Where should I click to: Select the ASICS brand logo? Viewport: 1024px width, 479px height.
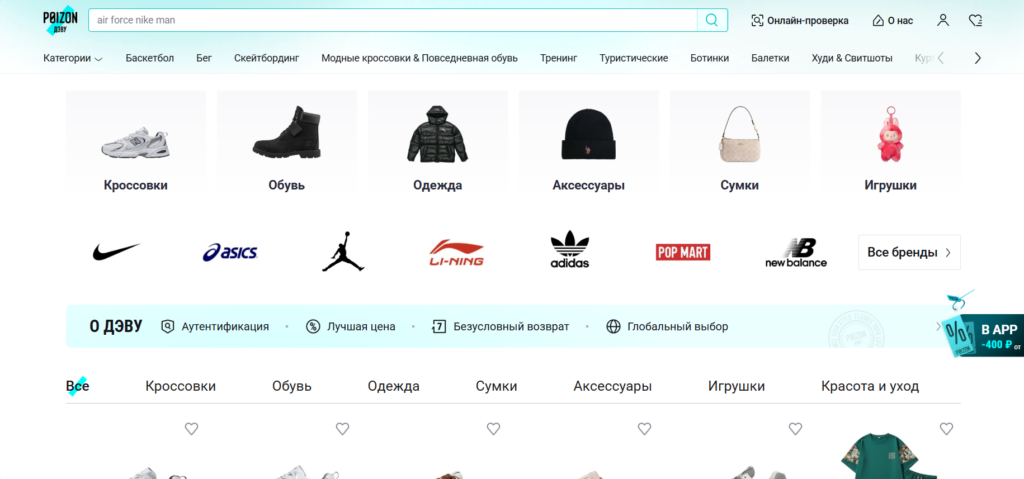click(x=230, y=252)
